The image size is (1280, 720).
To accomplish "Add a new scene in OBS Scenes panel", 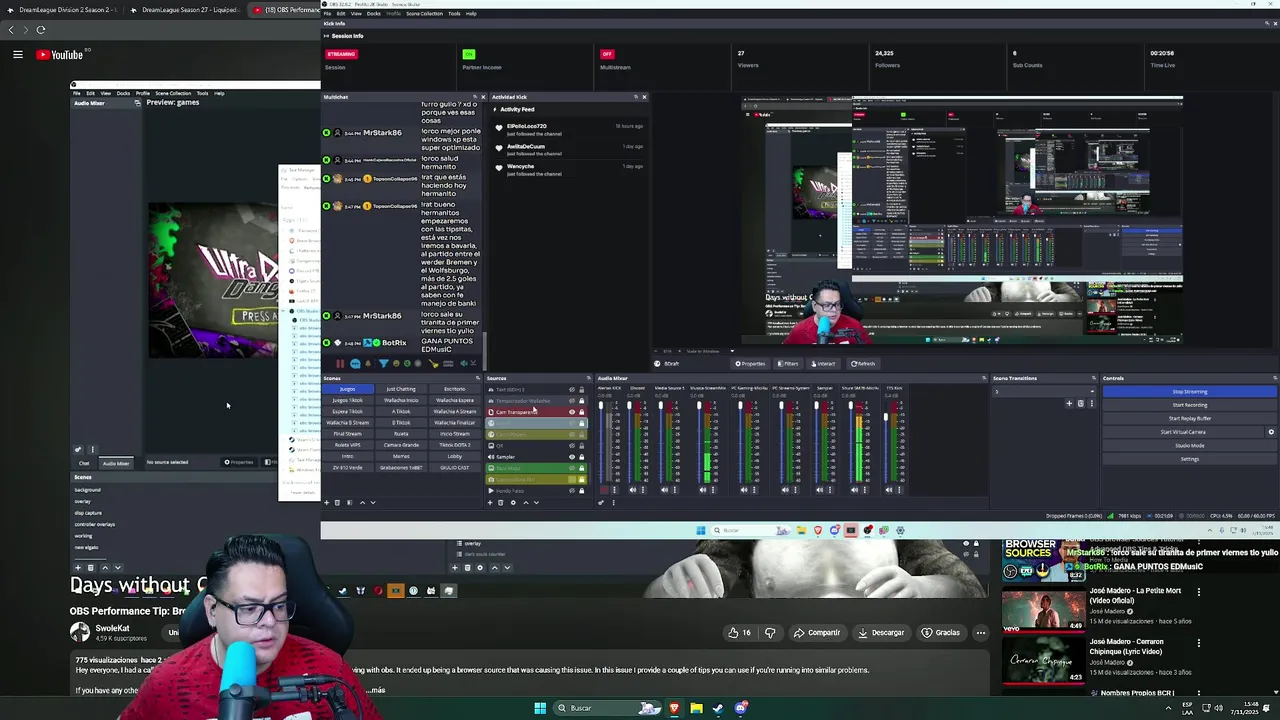I will point(327,502).
